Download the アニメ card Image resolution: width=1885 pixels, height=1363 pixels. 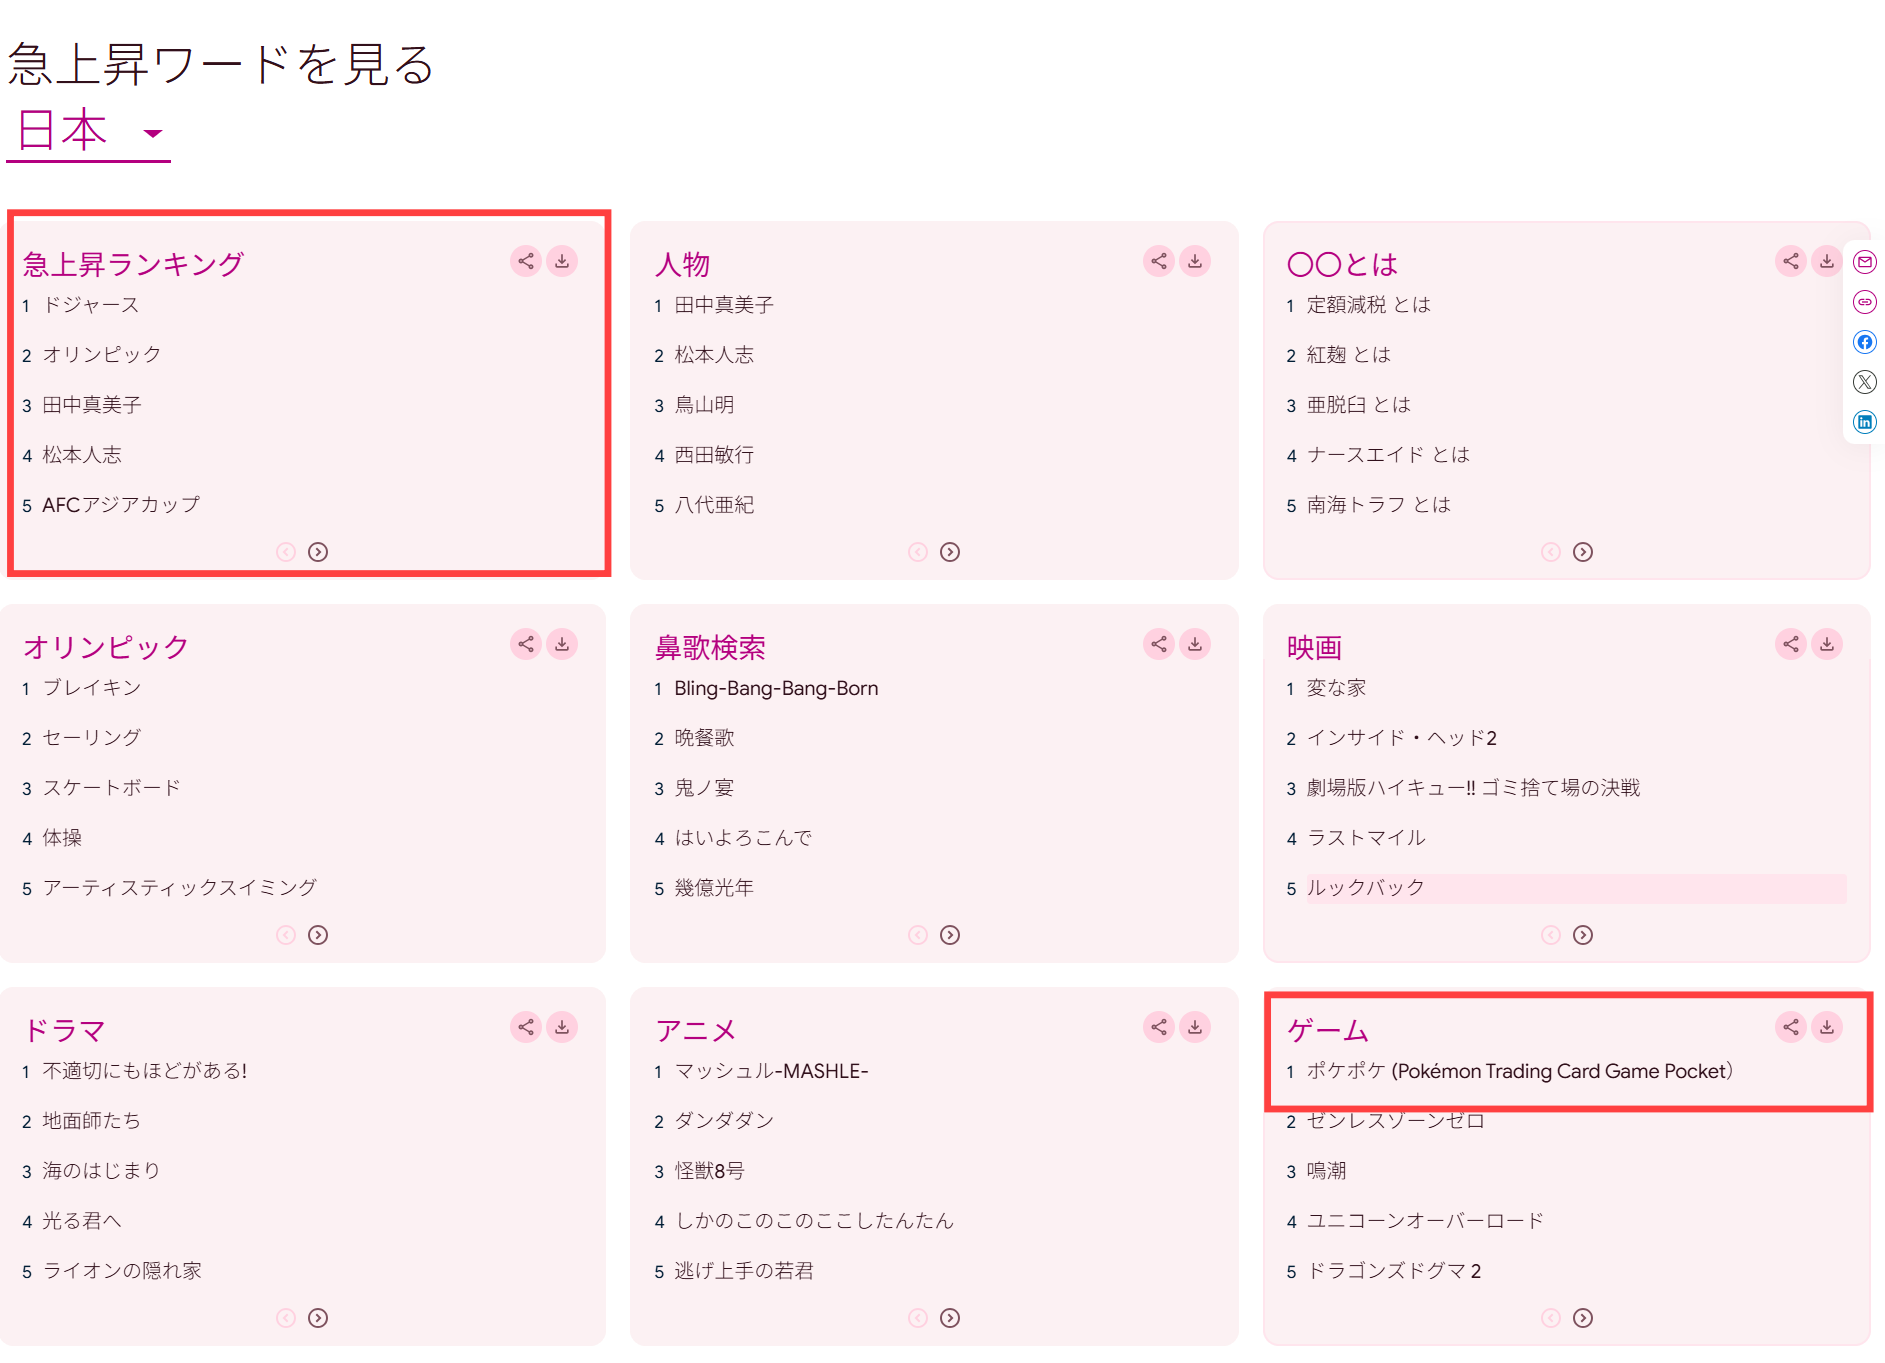[x=1195, y=1027]
